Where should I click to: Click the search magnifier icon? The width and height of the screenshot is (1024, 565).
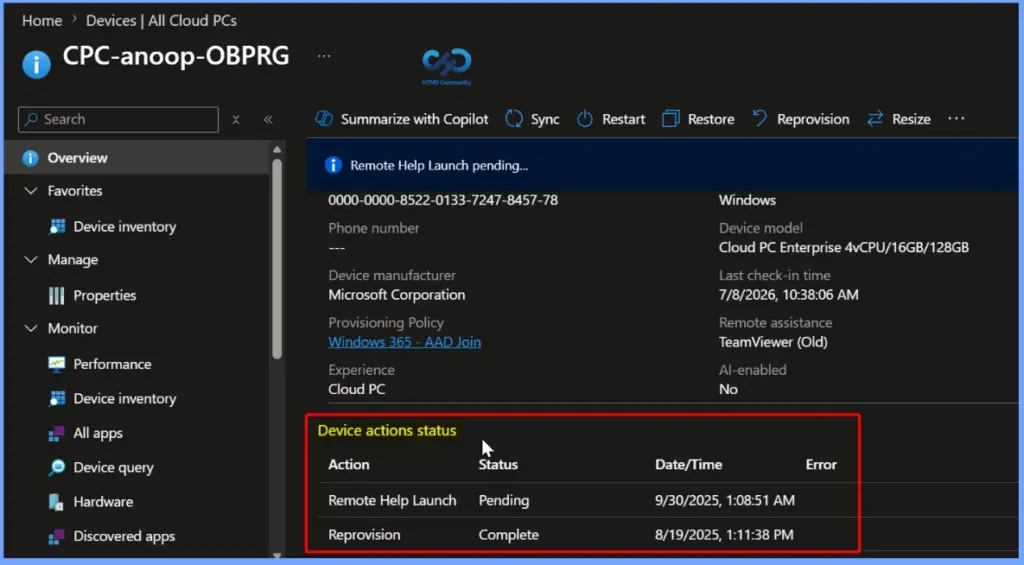point(31,120)
